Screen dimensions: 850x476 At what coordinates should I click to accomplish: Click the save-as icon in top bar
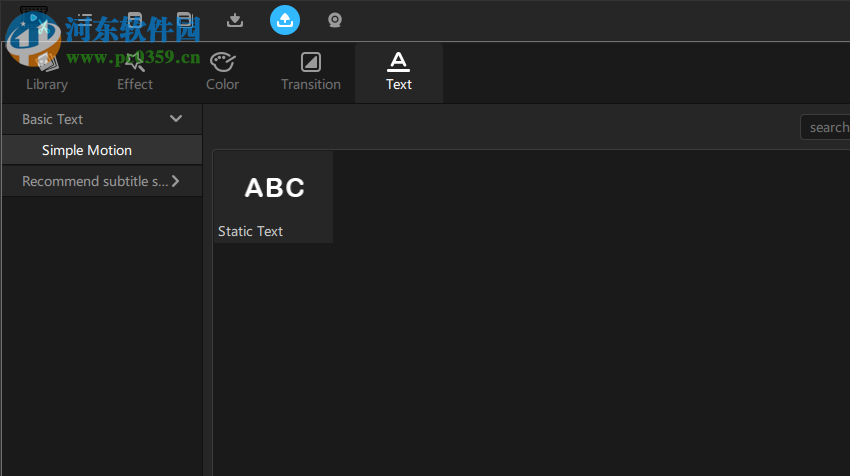184,19
